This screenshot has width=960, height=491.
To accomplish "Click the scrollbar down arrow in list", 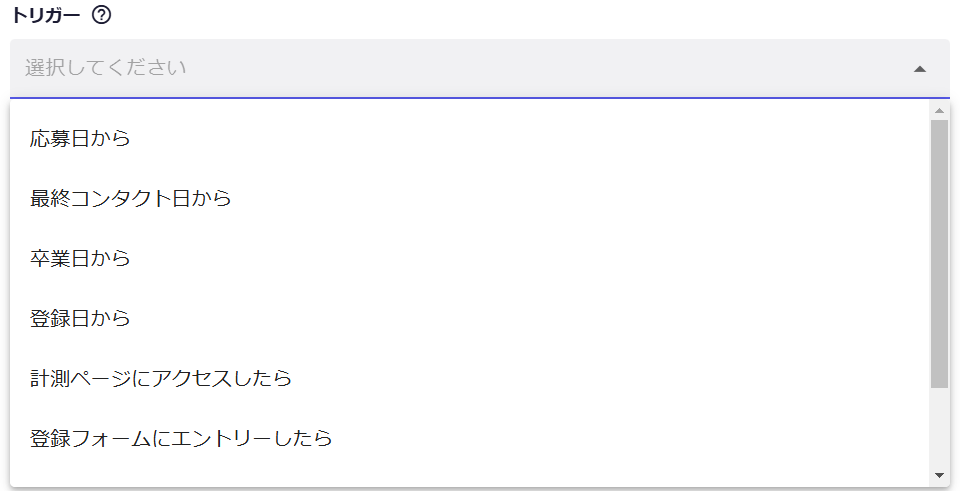I will [x=939, y=474].
